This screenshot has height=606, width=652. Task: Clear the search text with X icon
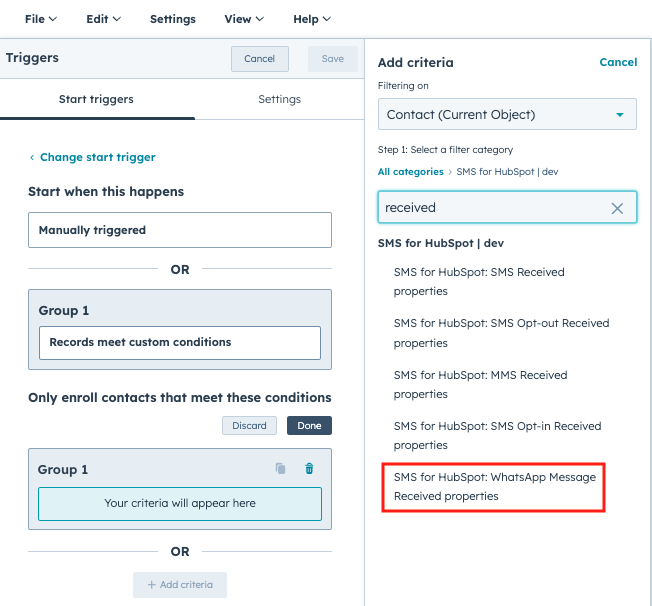617,208
